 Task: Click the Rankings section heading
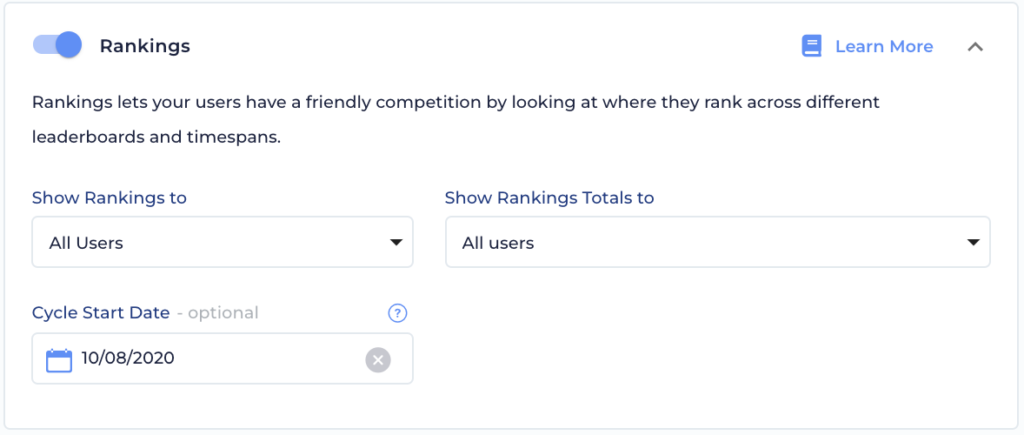(144, 46)
